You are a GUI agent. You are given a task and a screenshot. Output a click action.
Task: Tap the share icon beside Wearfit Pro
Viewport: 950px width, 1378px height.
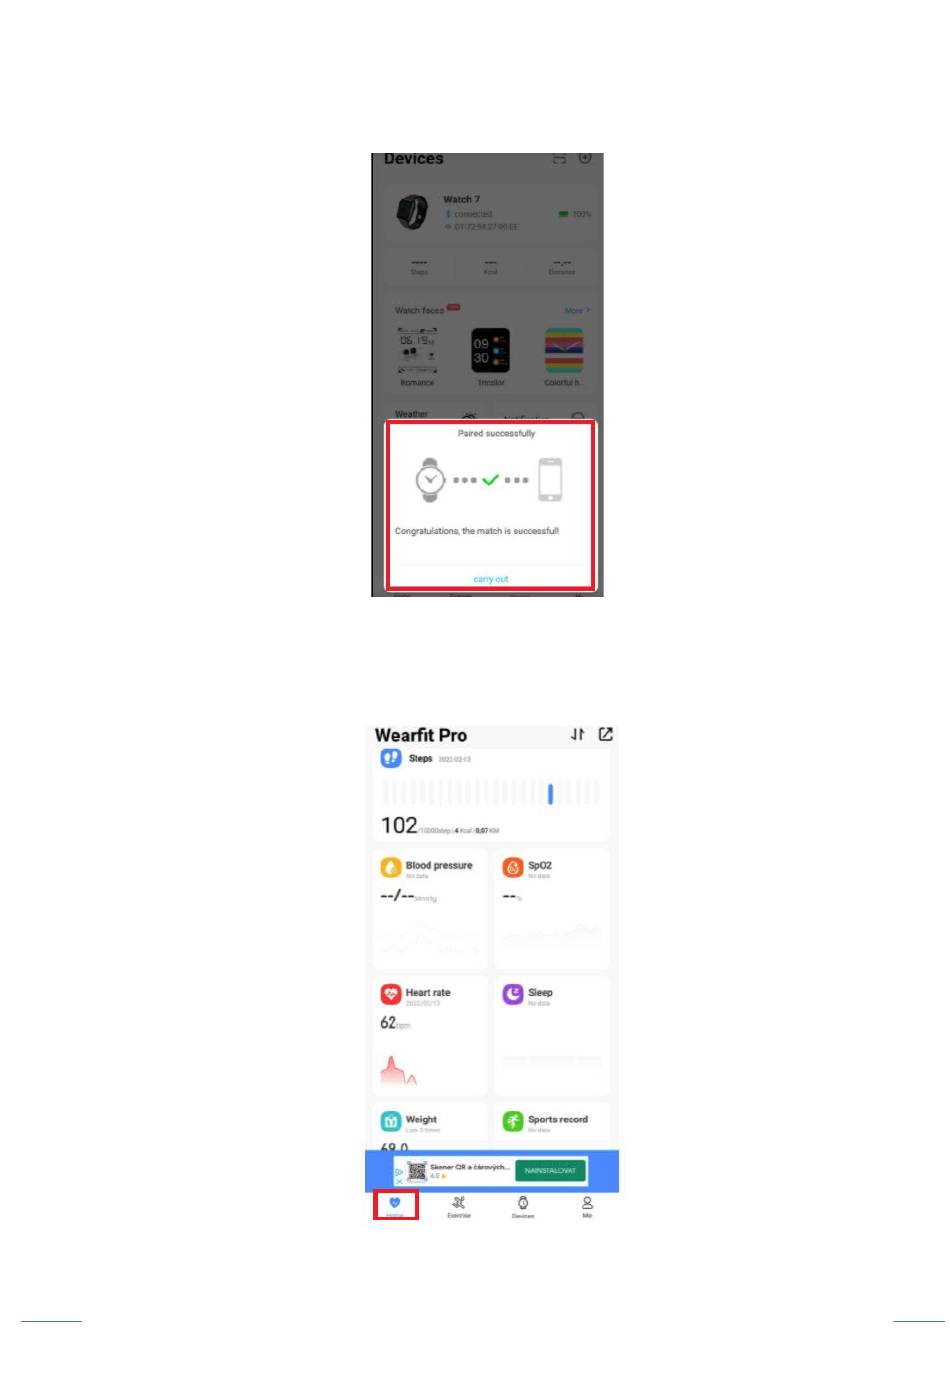click(x=605, y=734)
